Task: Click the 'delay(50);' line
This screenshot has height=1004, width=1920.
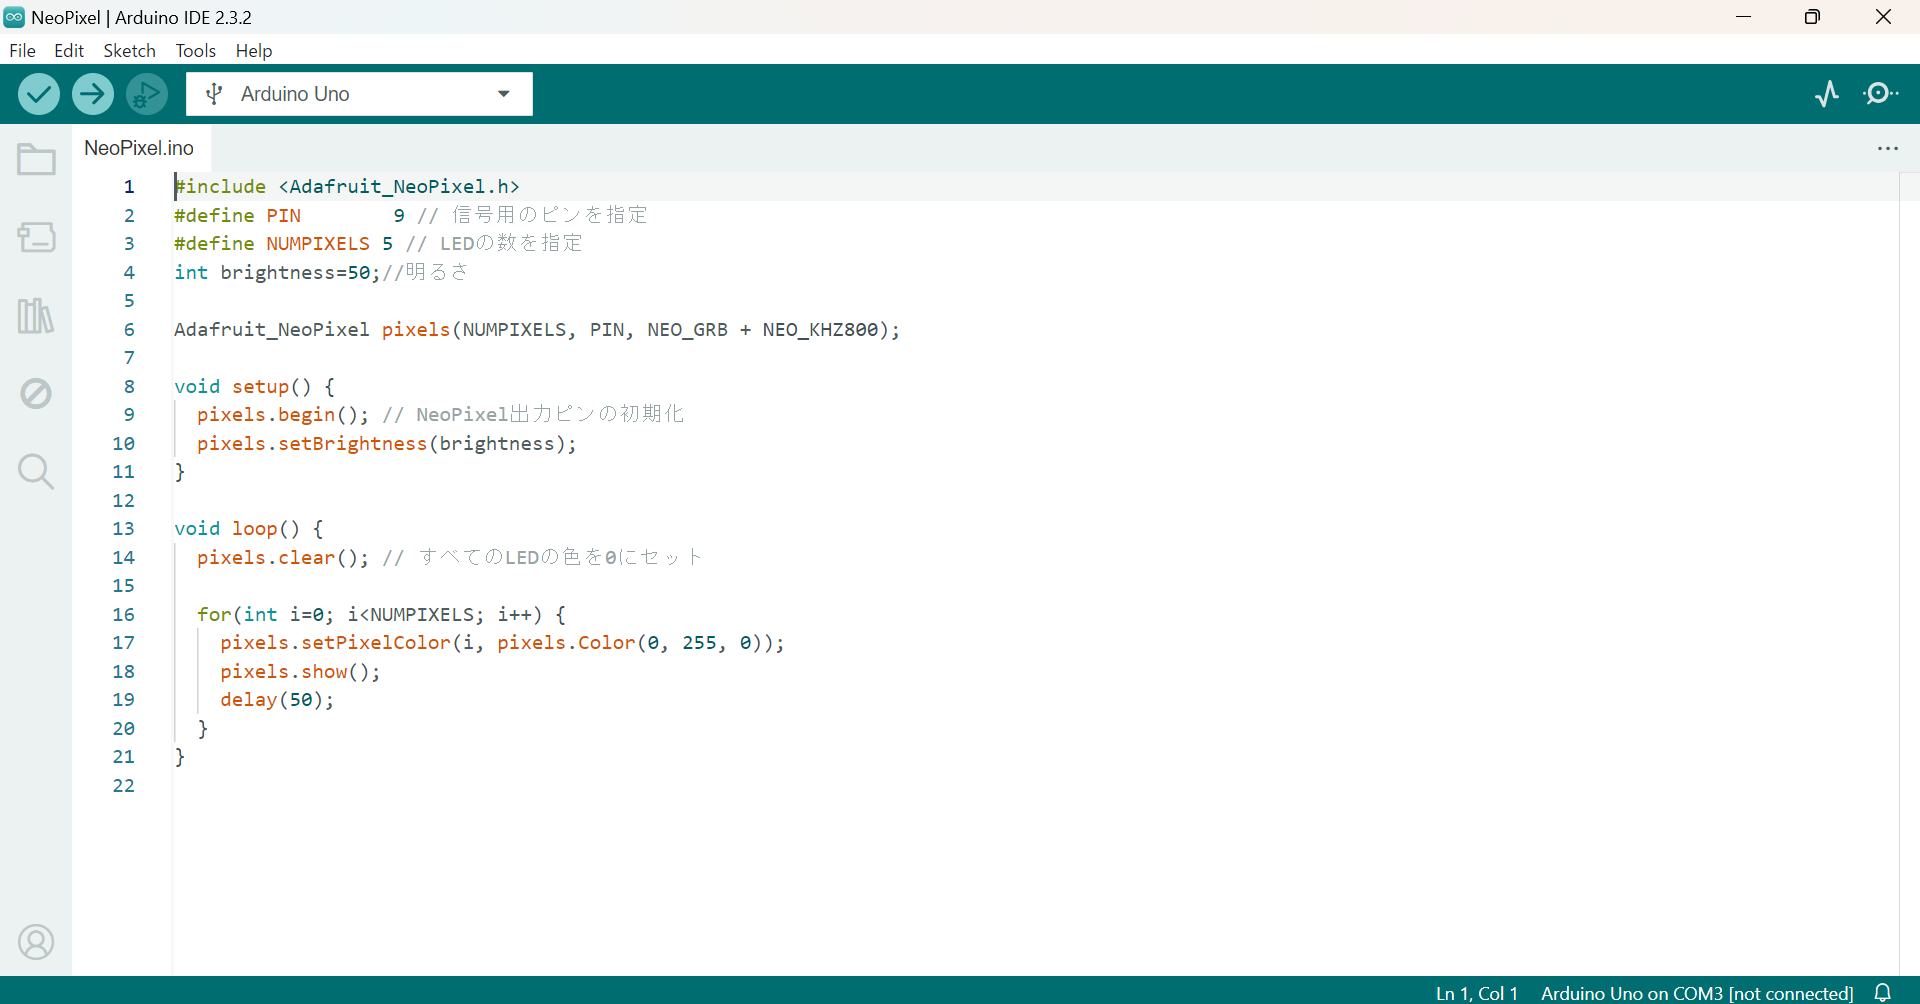Action: 277,699
